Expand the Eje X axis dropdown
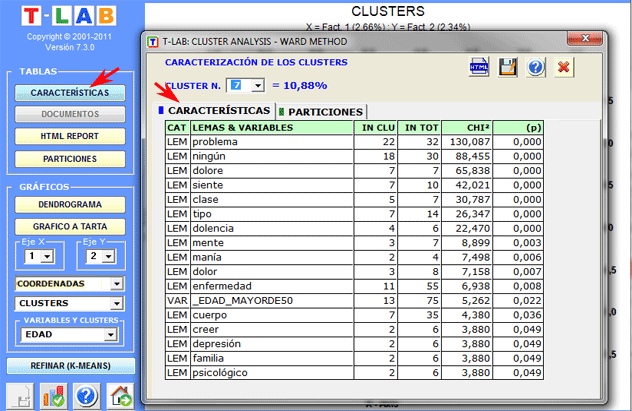 [47, 256]
